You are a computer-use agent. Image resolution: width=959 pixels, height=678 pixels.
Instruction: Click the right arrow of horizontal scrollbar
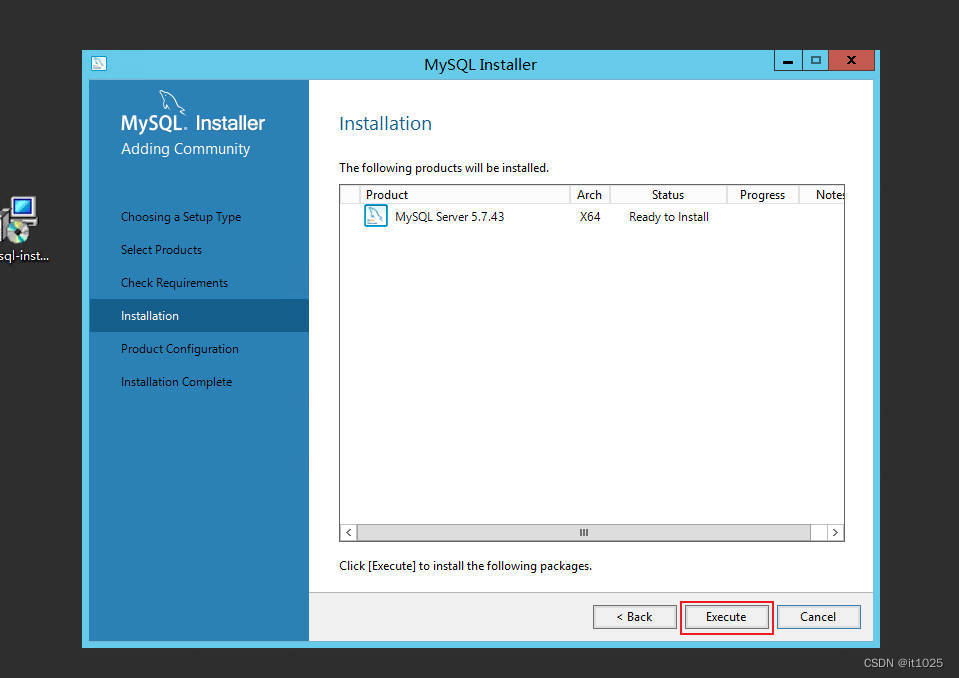click(835, 532)
